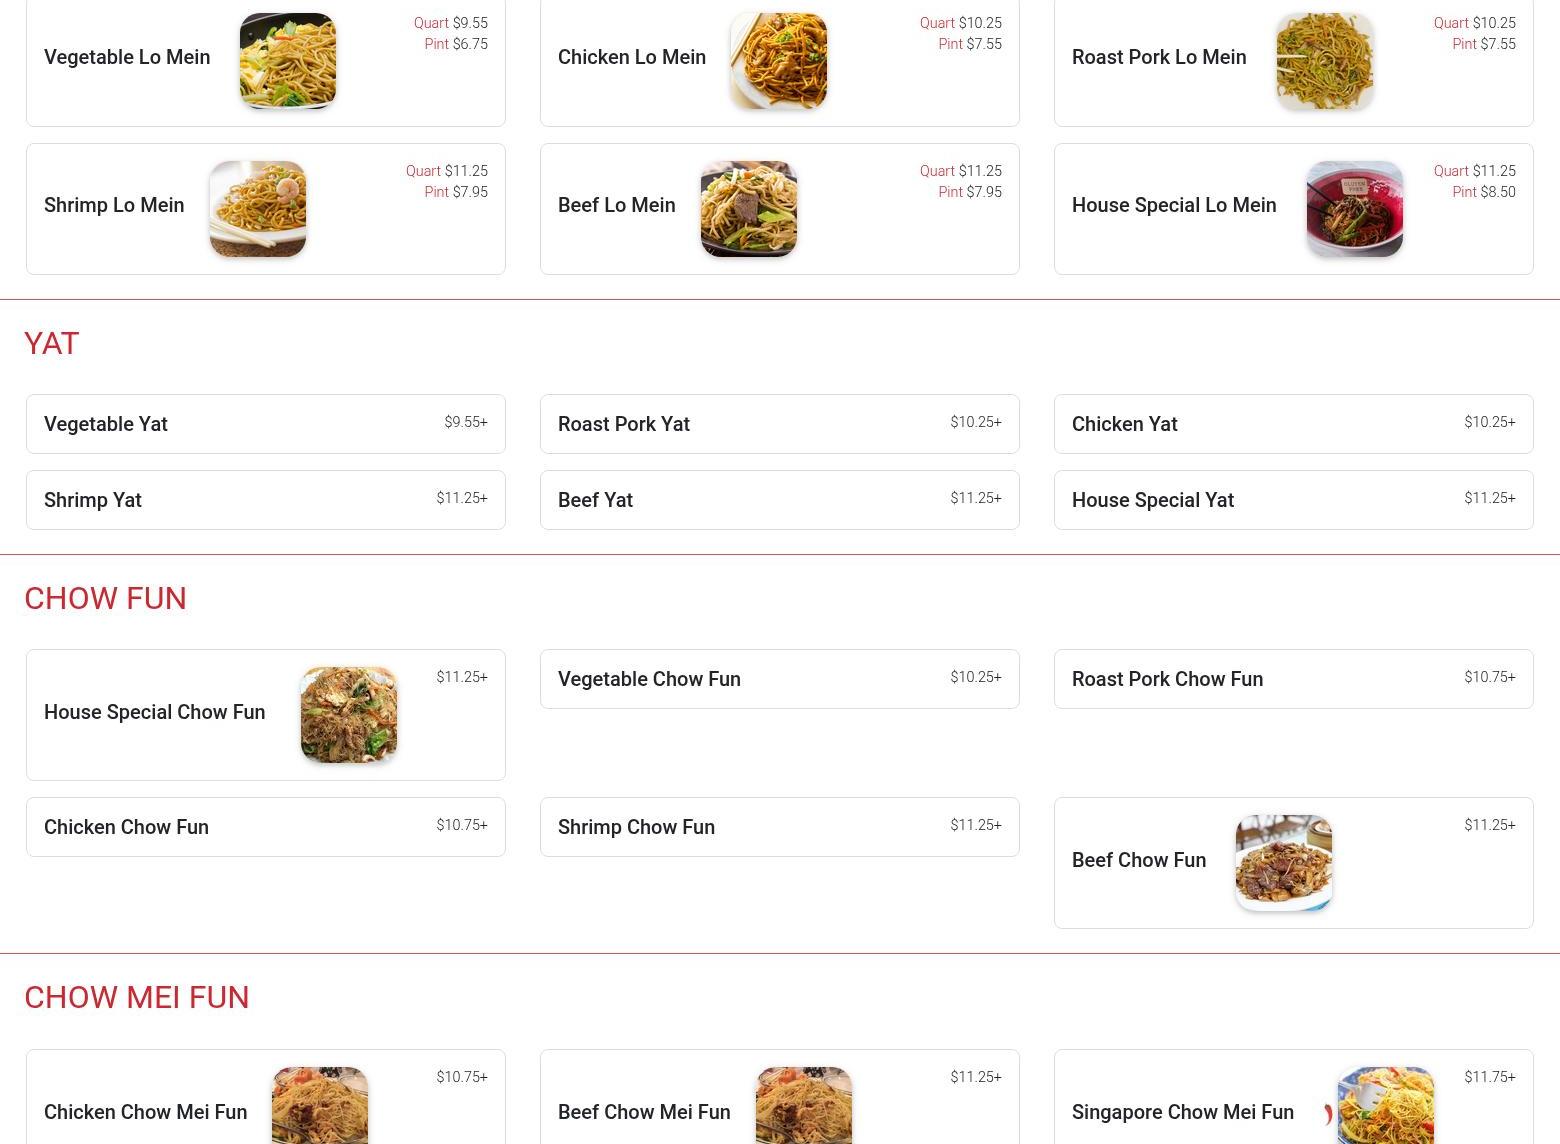View the Roast Pork Lo Mein picture
The image size is (1560, 1144).
tap(1325, 61)
